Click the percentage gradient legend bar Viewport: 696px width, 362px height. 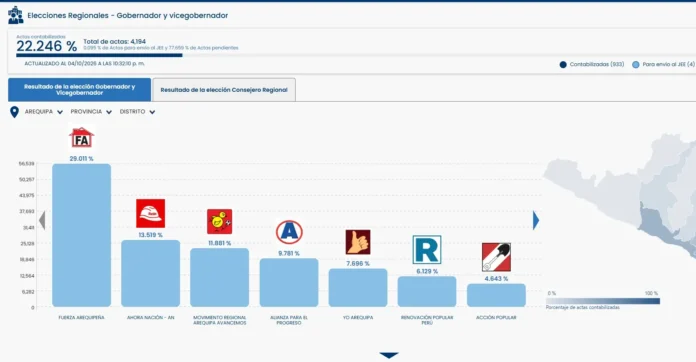[x=603, y=301]
